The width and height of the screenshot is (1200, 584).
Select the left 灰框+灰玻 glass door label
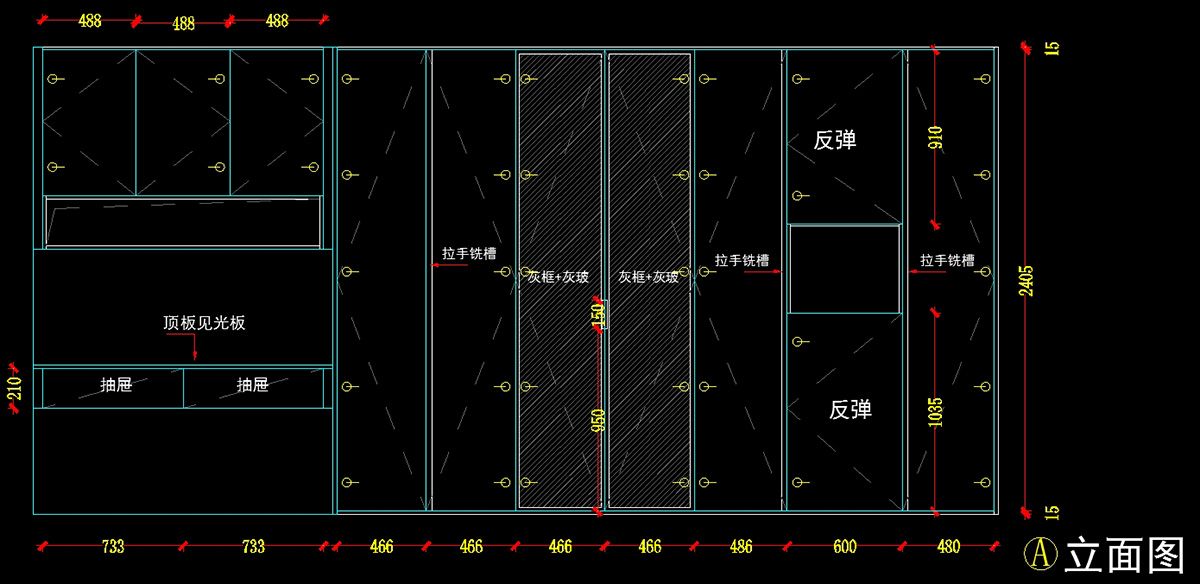pos(558,277)
